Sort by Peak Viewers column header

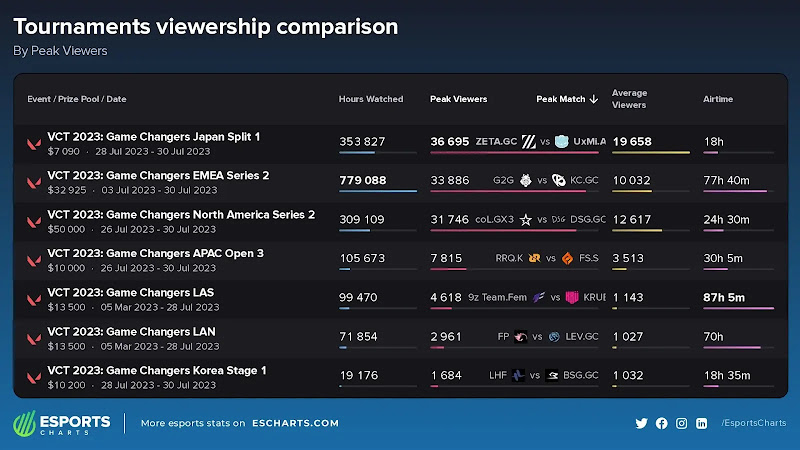[459, 99]
